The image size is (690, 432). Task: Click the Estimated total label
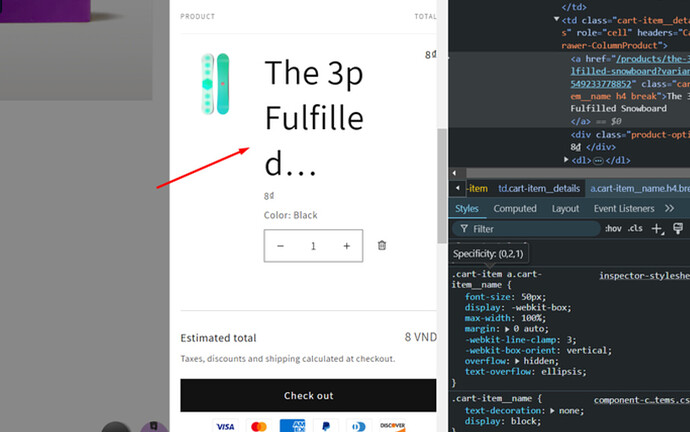pos(218,338)
